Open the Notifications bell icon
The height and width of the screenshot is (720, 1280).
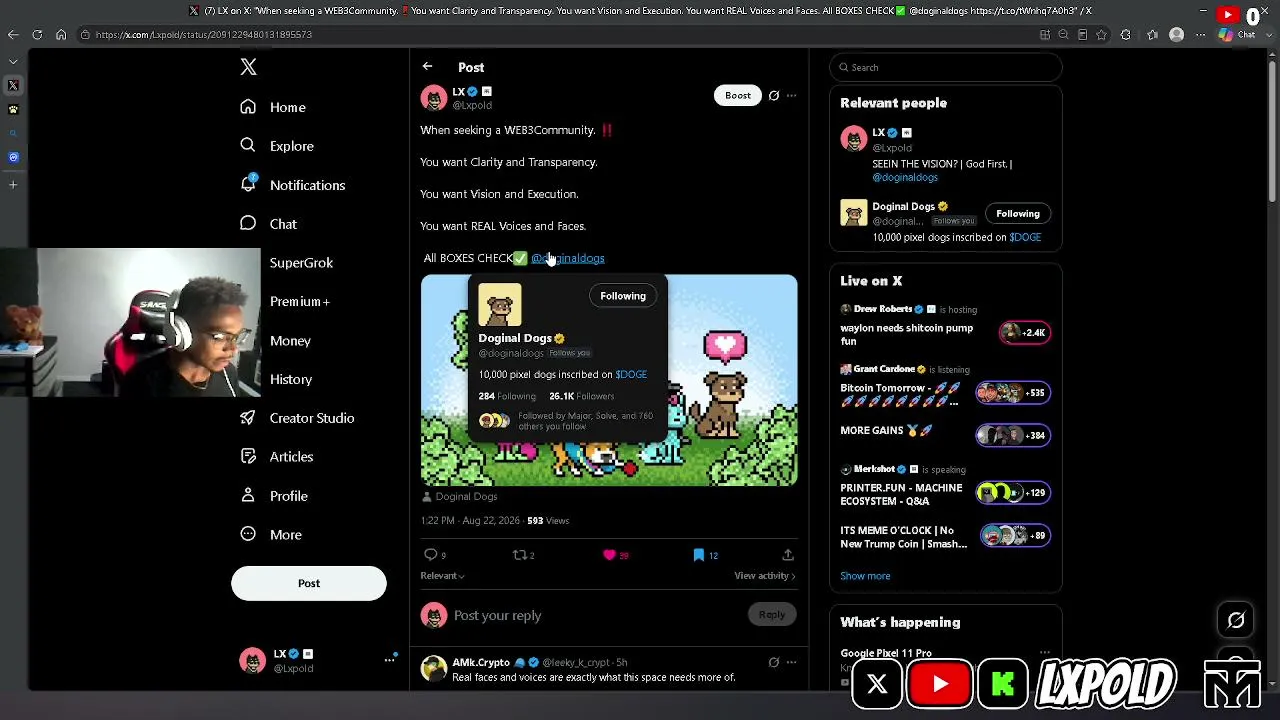[248, 184]
